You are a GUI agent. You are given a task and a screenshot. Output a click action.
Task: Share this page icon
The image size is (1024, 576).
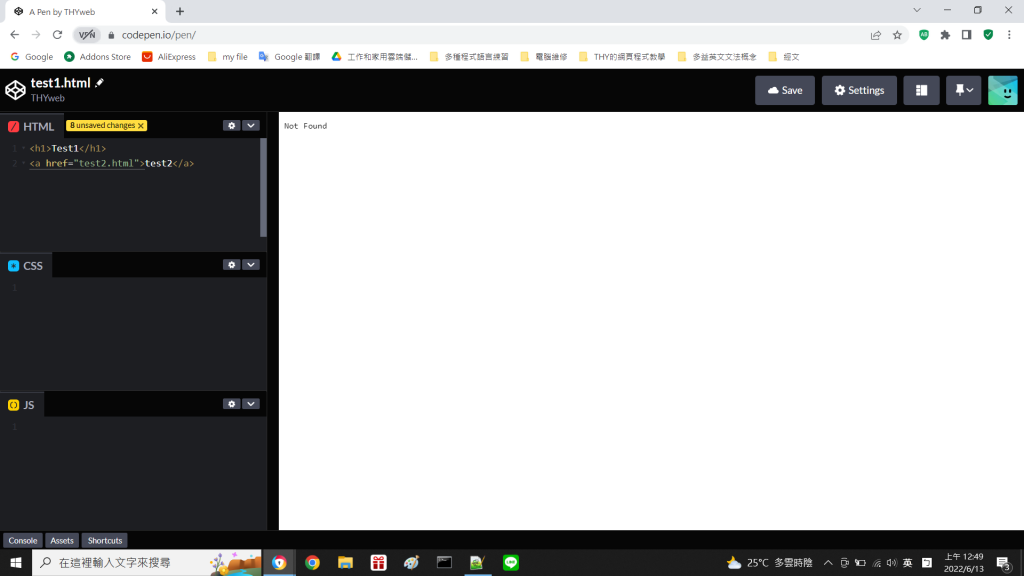point(876,35)
